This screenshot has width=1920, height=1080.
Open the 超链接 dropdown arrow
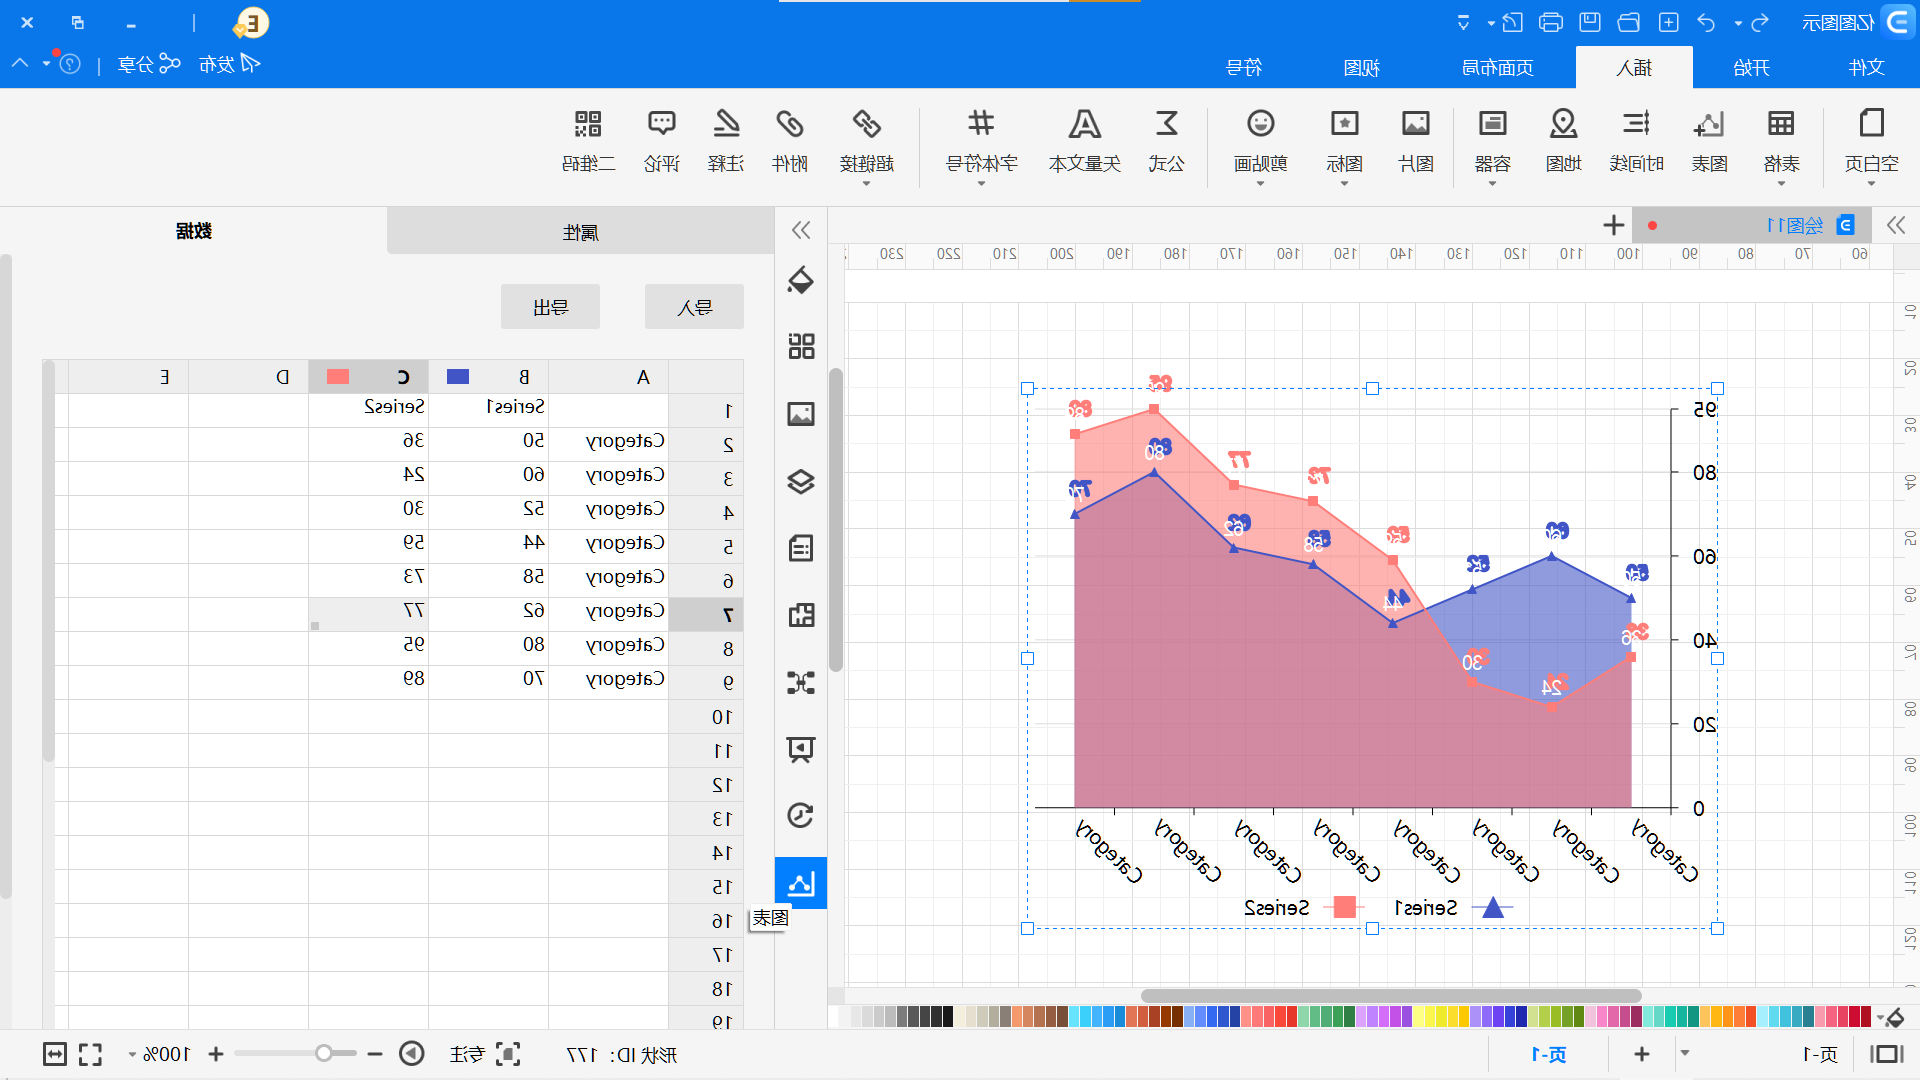point(866,184)
